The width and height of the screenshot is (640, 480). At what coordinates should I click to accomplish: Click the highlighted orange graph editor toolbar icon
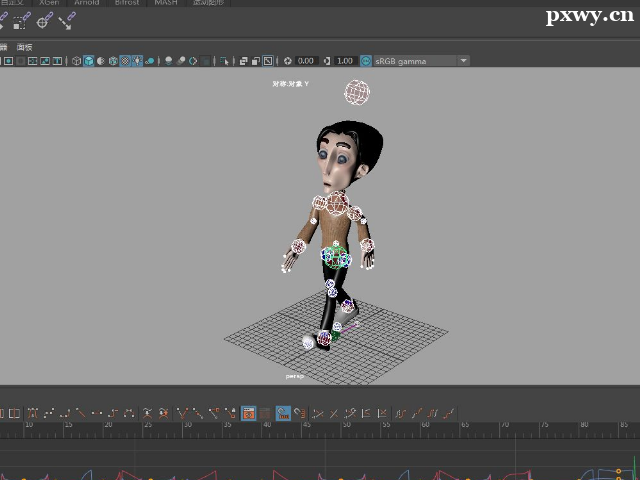tap(248, 413)
